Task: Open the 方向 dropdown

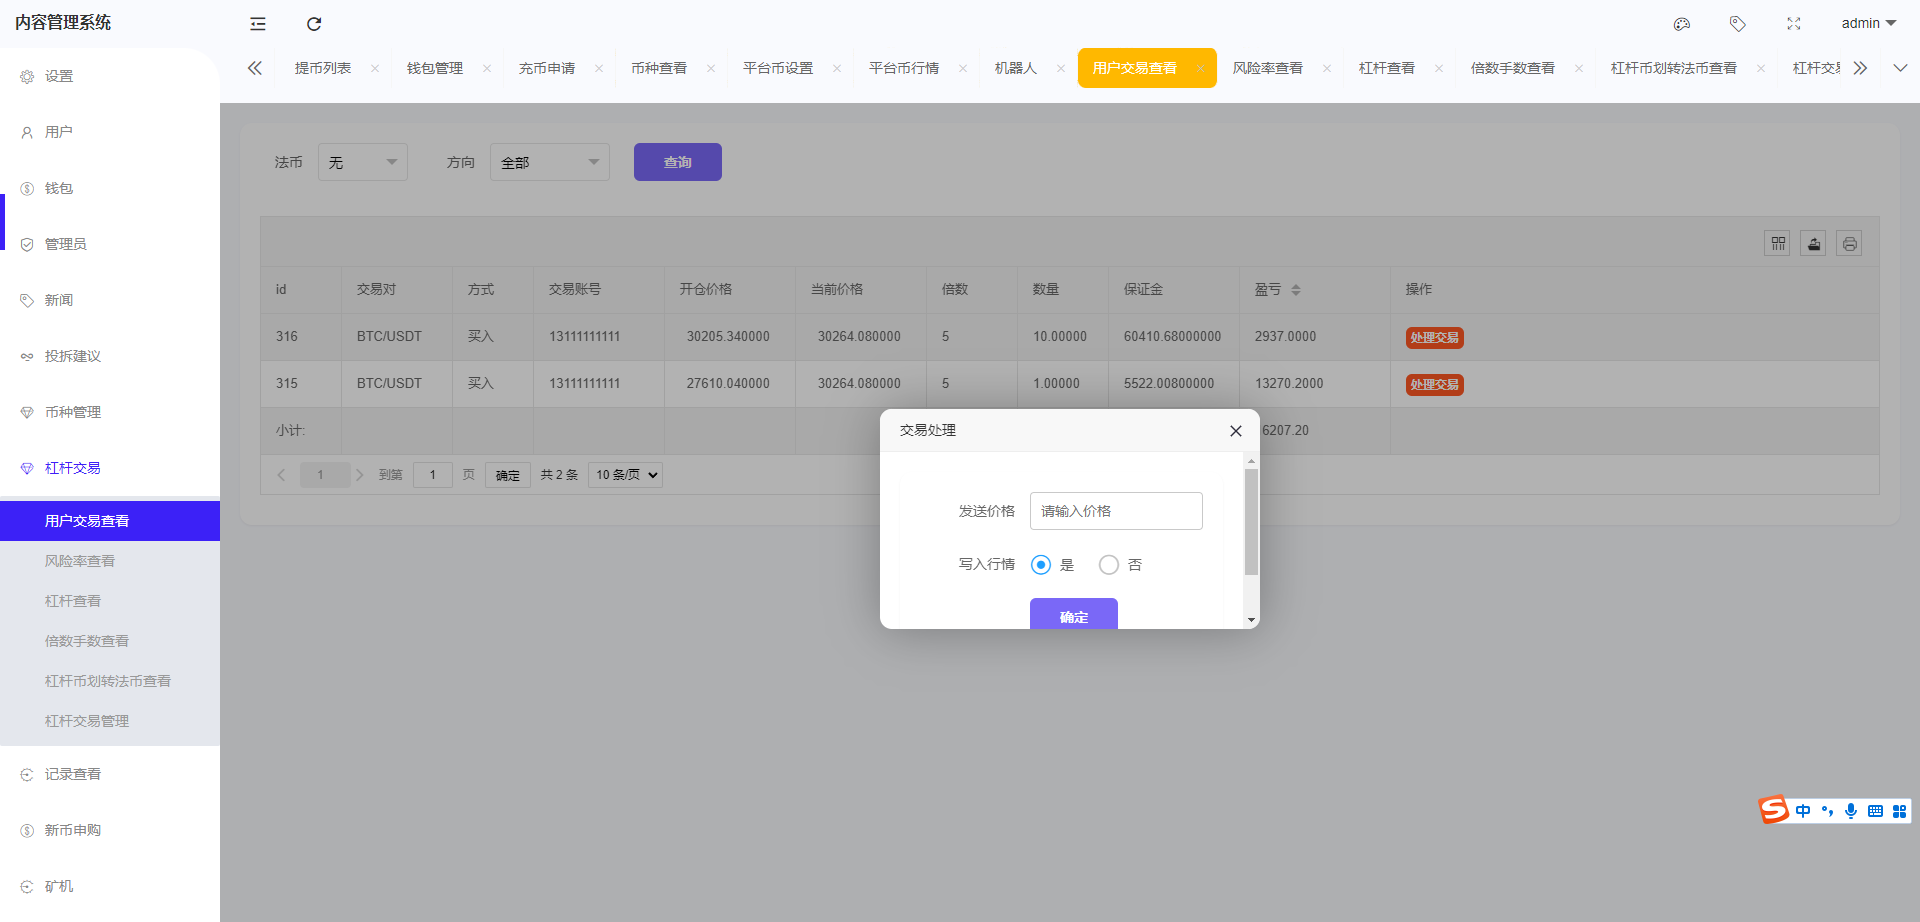Action: 549,162
